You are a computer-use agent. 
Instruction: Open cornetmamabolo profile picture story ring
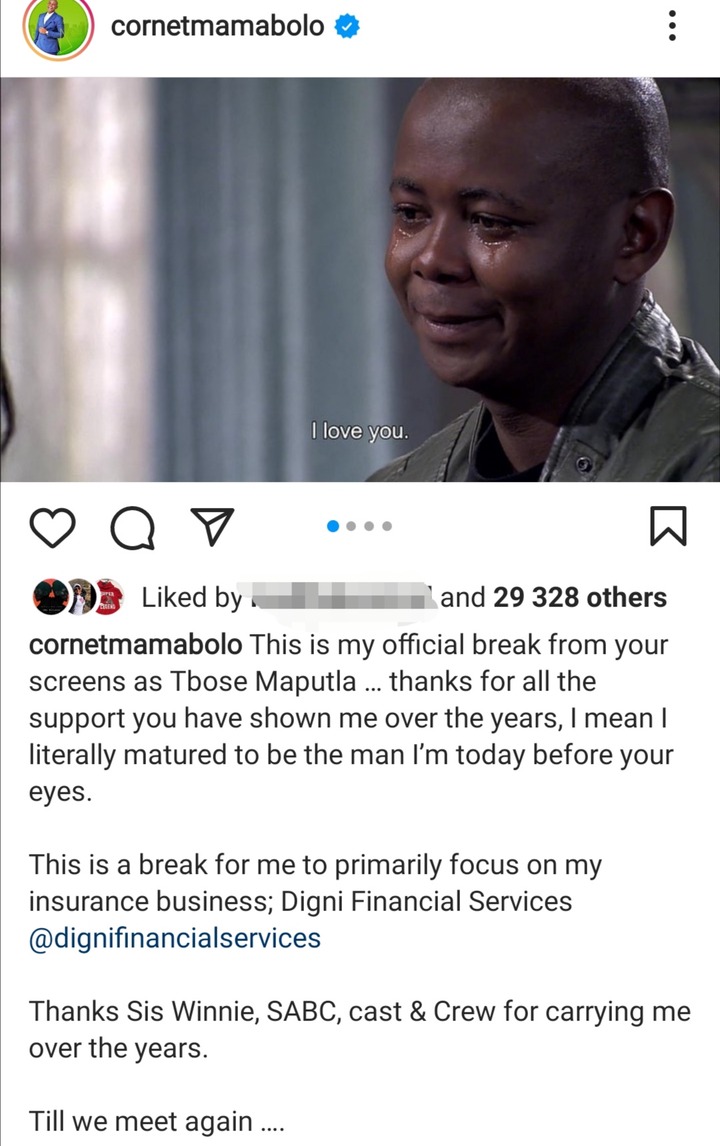(58, 29)
